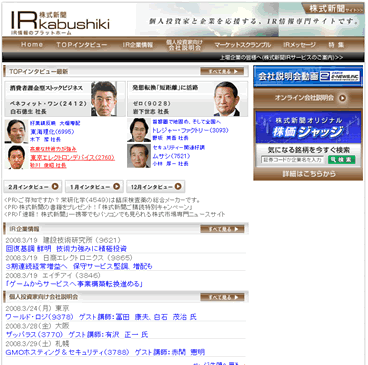Screen dimensions: 368x365
Task: Click the オンライン会社説明会 arrow banner
Action: (308, 98)
